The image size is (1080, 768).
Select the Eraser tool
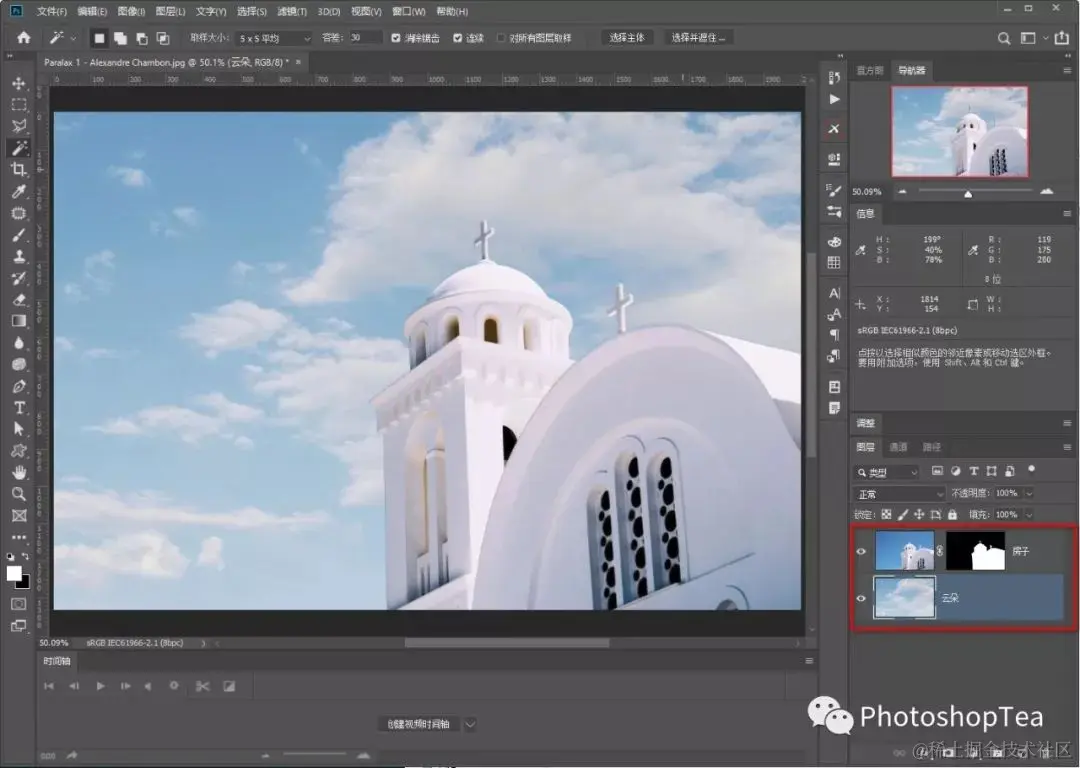[x=19, y=300]
